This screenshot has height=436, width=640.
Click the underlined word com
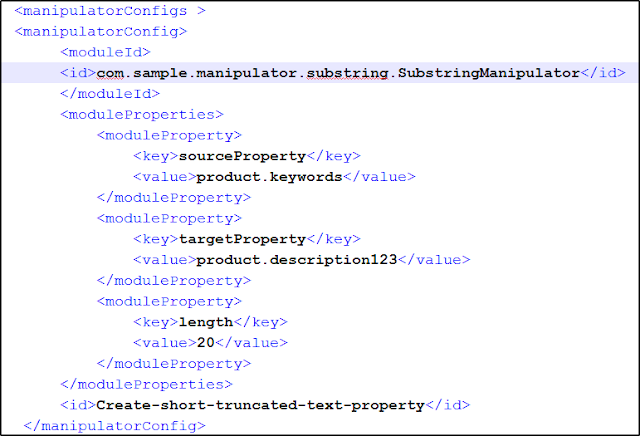click(x=110, y=73)
